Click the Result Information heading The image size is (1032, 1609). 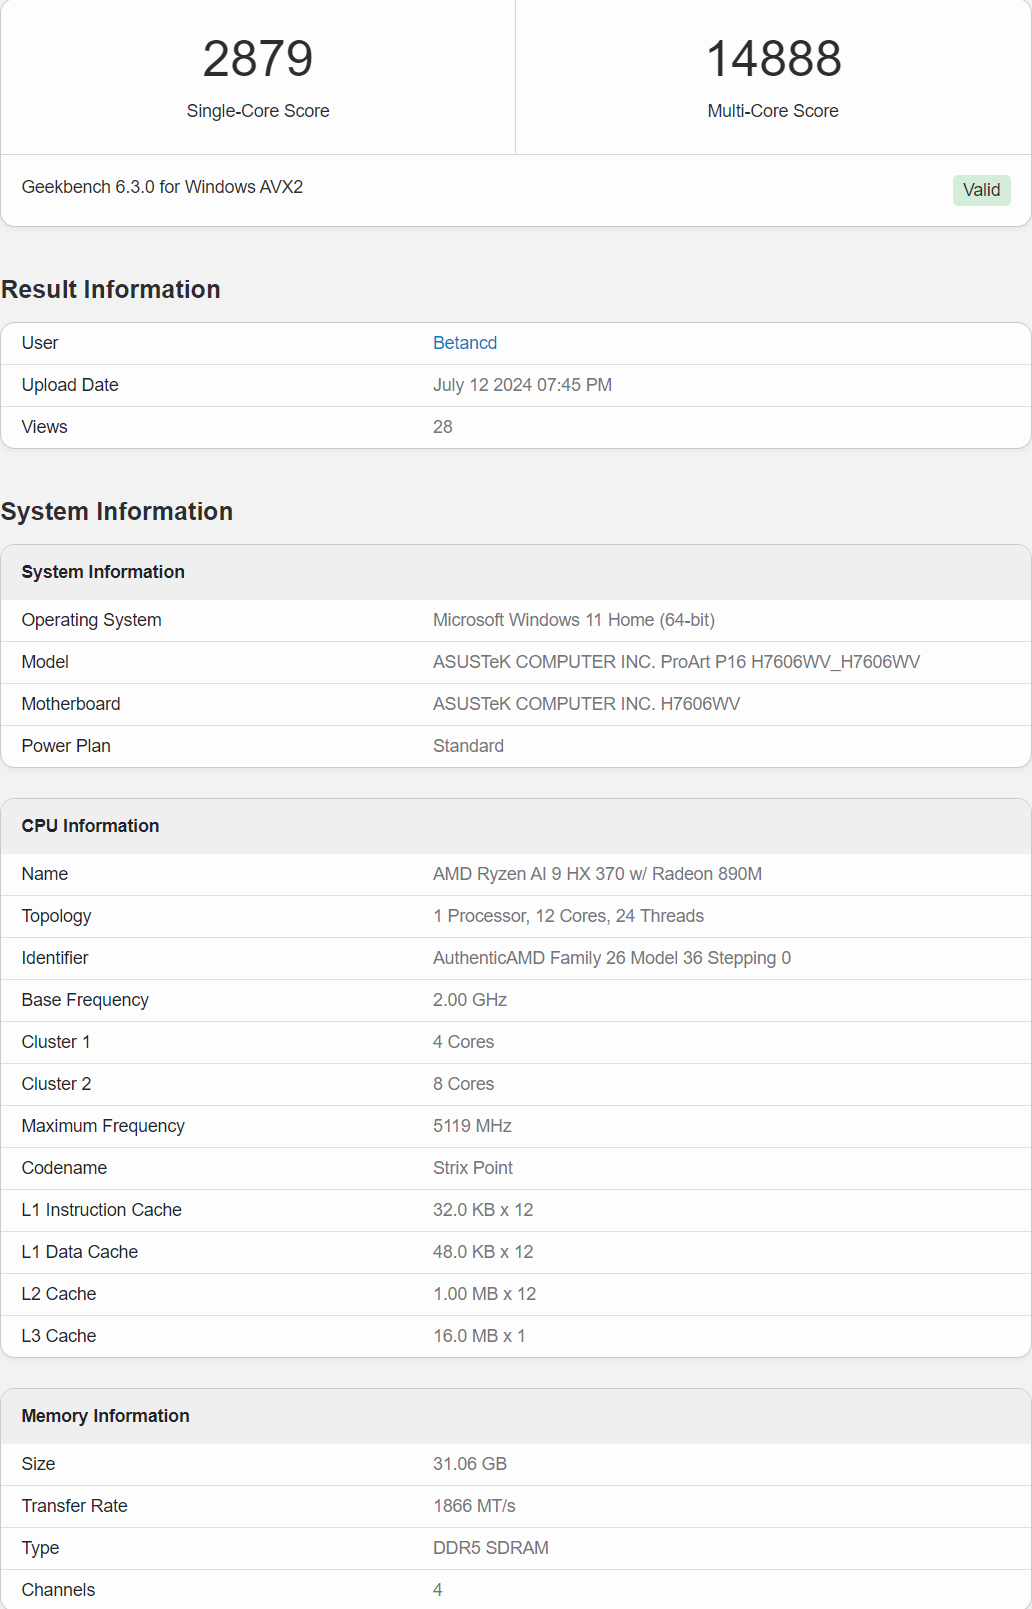tap(111, 290)
